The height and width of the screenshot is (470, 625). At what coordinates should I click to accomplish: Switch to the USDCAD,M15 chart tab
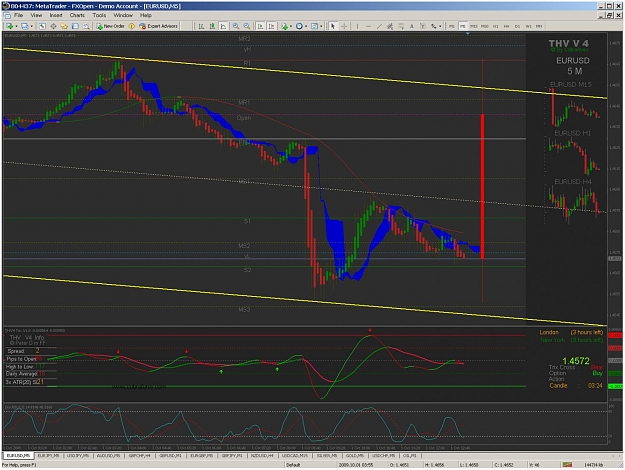(295, 456)
